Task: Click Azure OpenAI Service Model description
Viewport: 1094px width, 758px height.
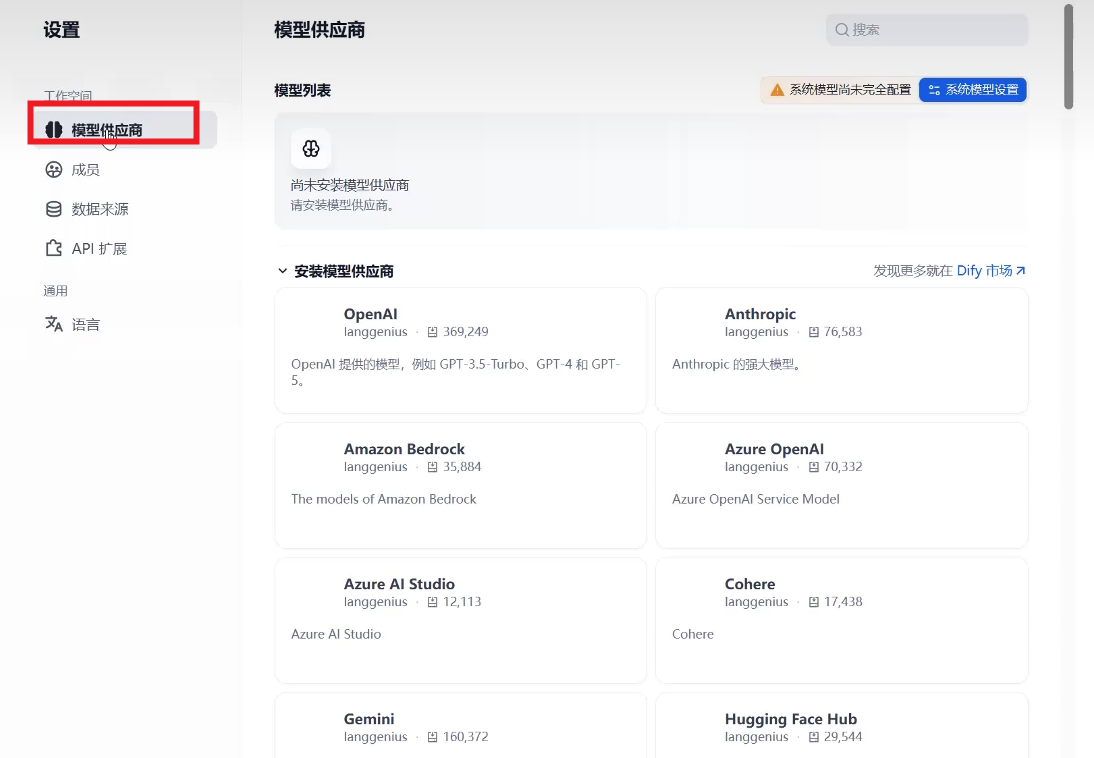Action: click(756, 499)
